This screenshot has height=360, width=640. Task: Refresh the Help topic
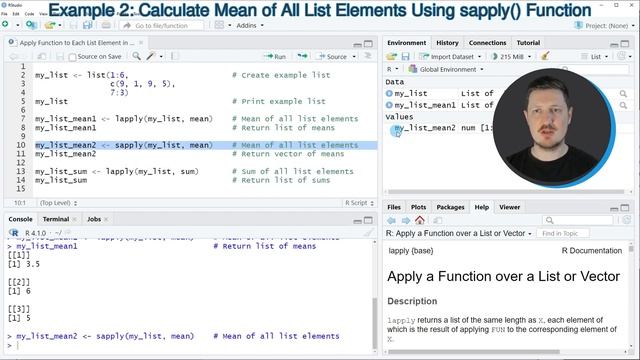coord(627,220)
